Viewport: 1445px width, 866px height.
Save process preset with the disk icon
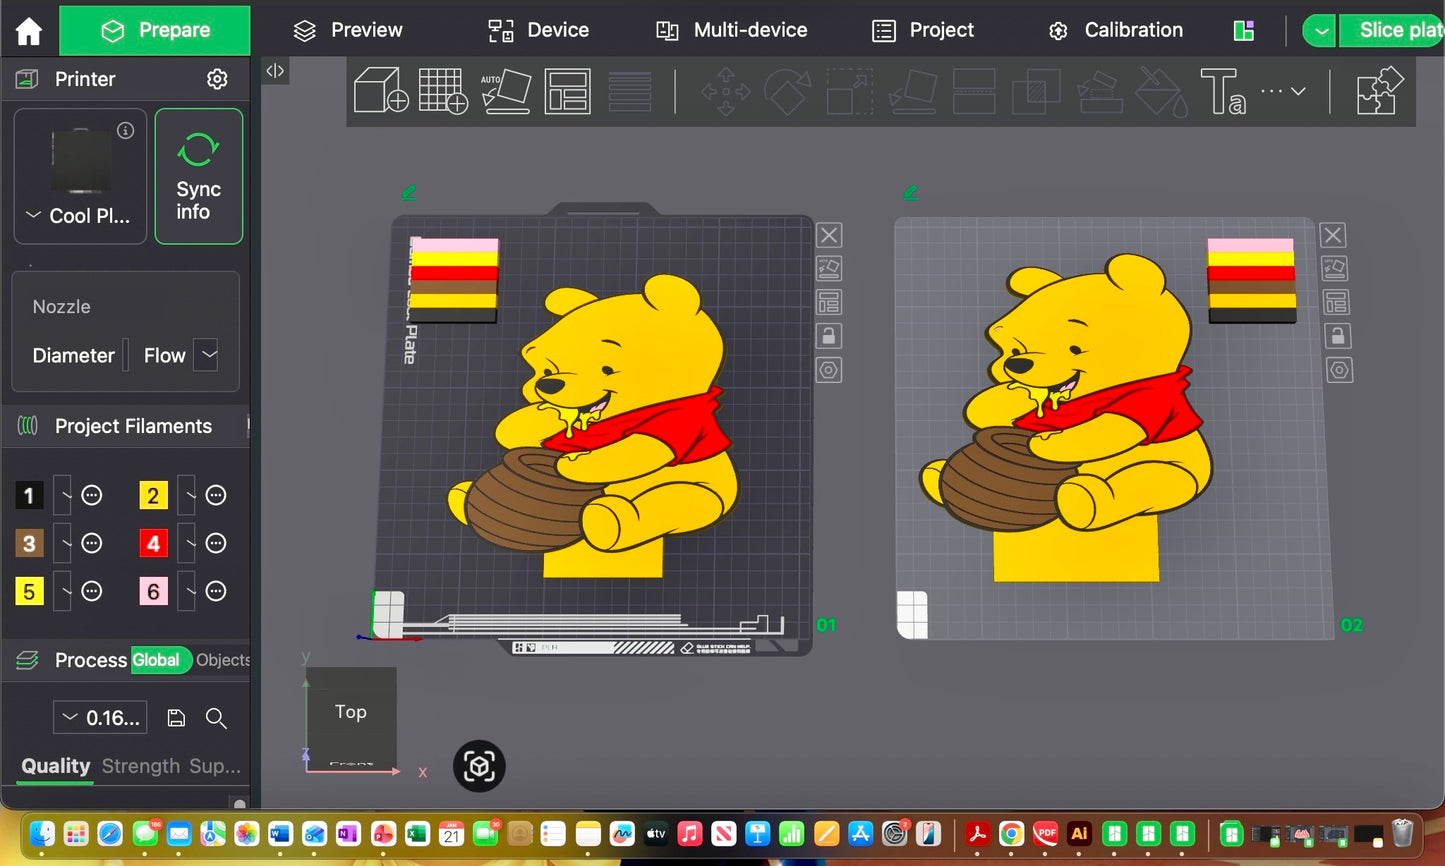click(176, 718)
